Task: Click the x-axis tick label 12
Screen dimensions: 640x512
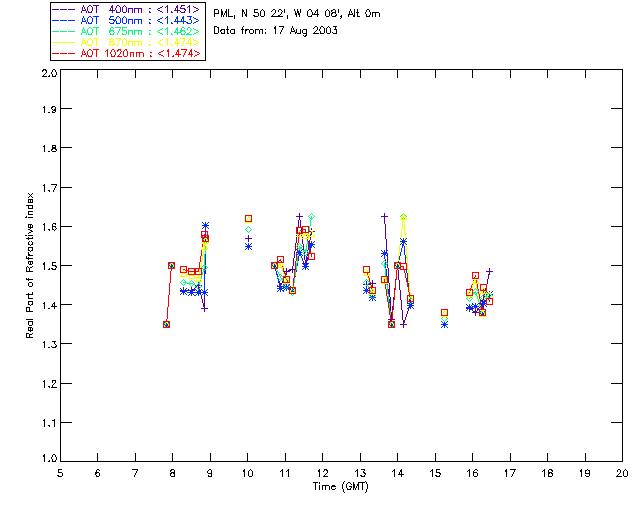Action: tap(322, 473)
